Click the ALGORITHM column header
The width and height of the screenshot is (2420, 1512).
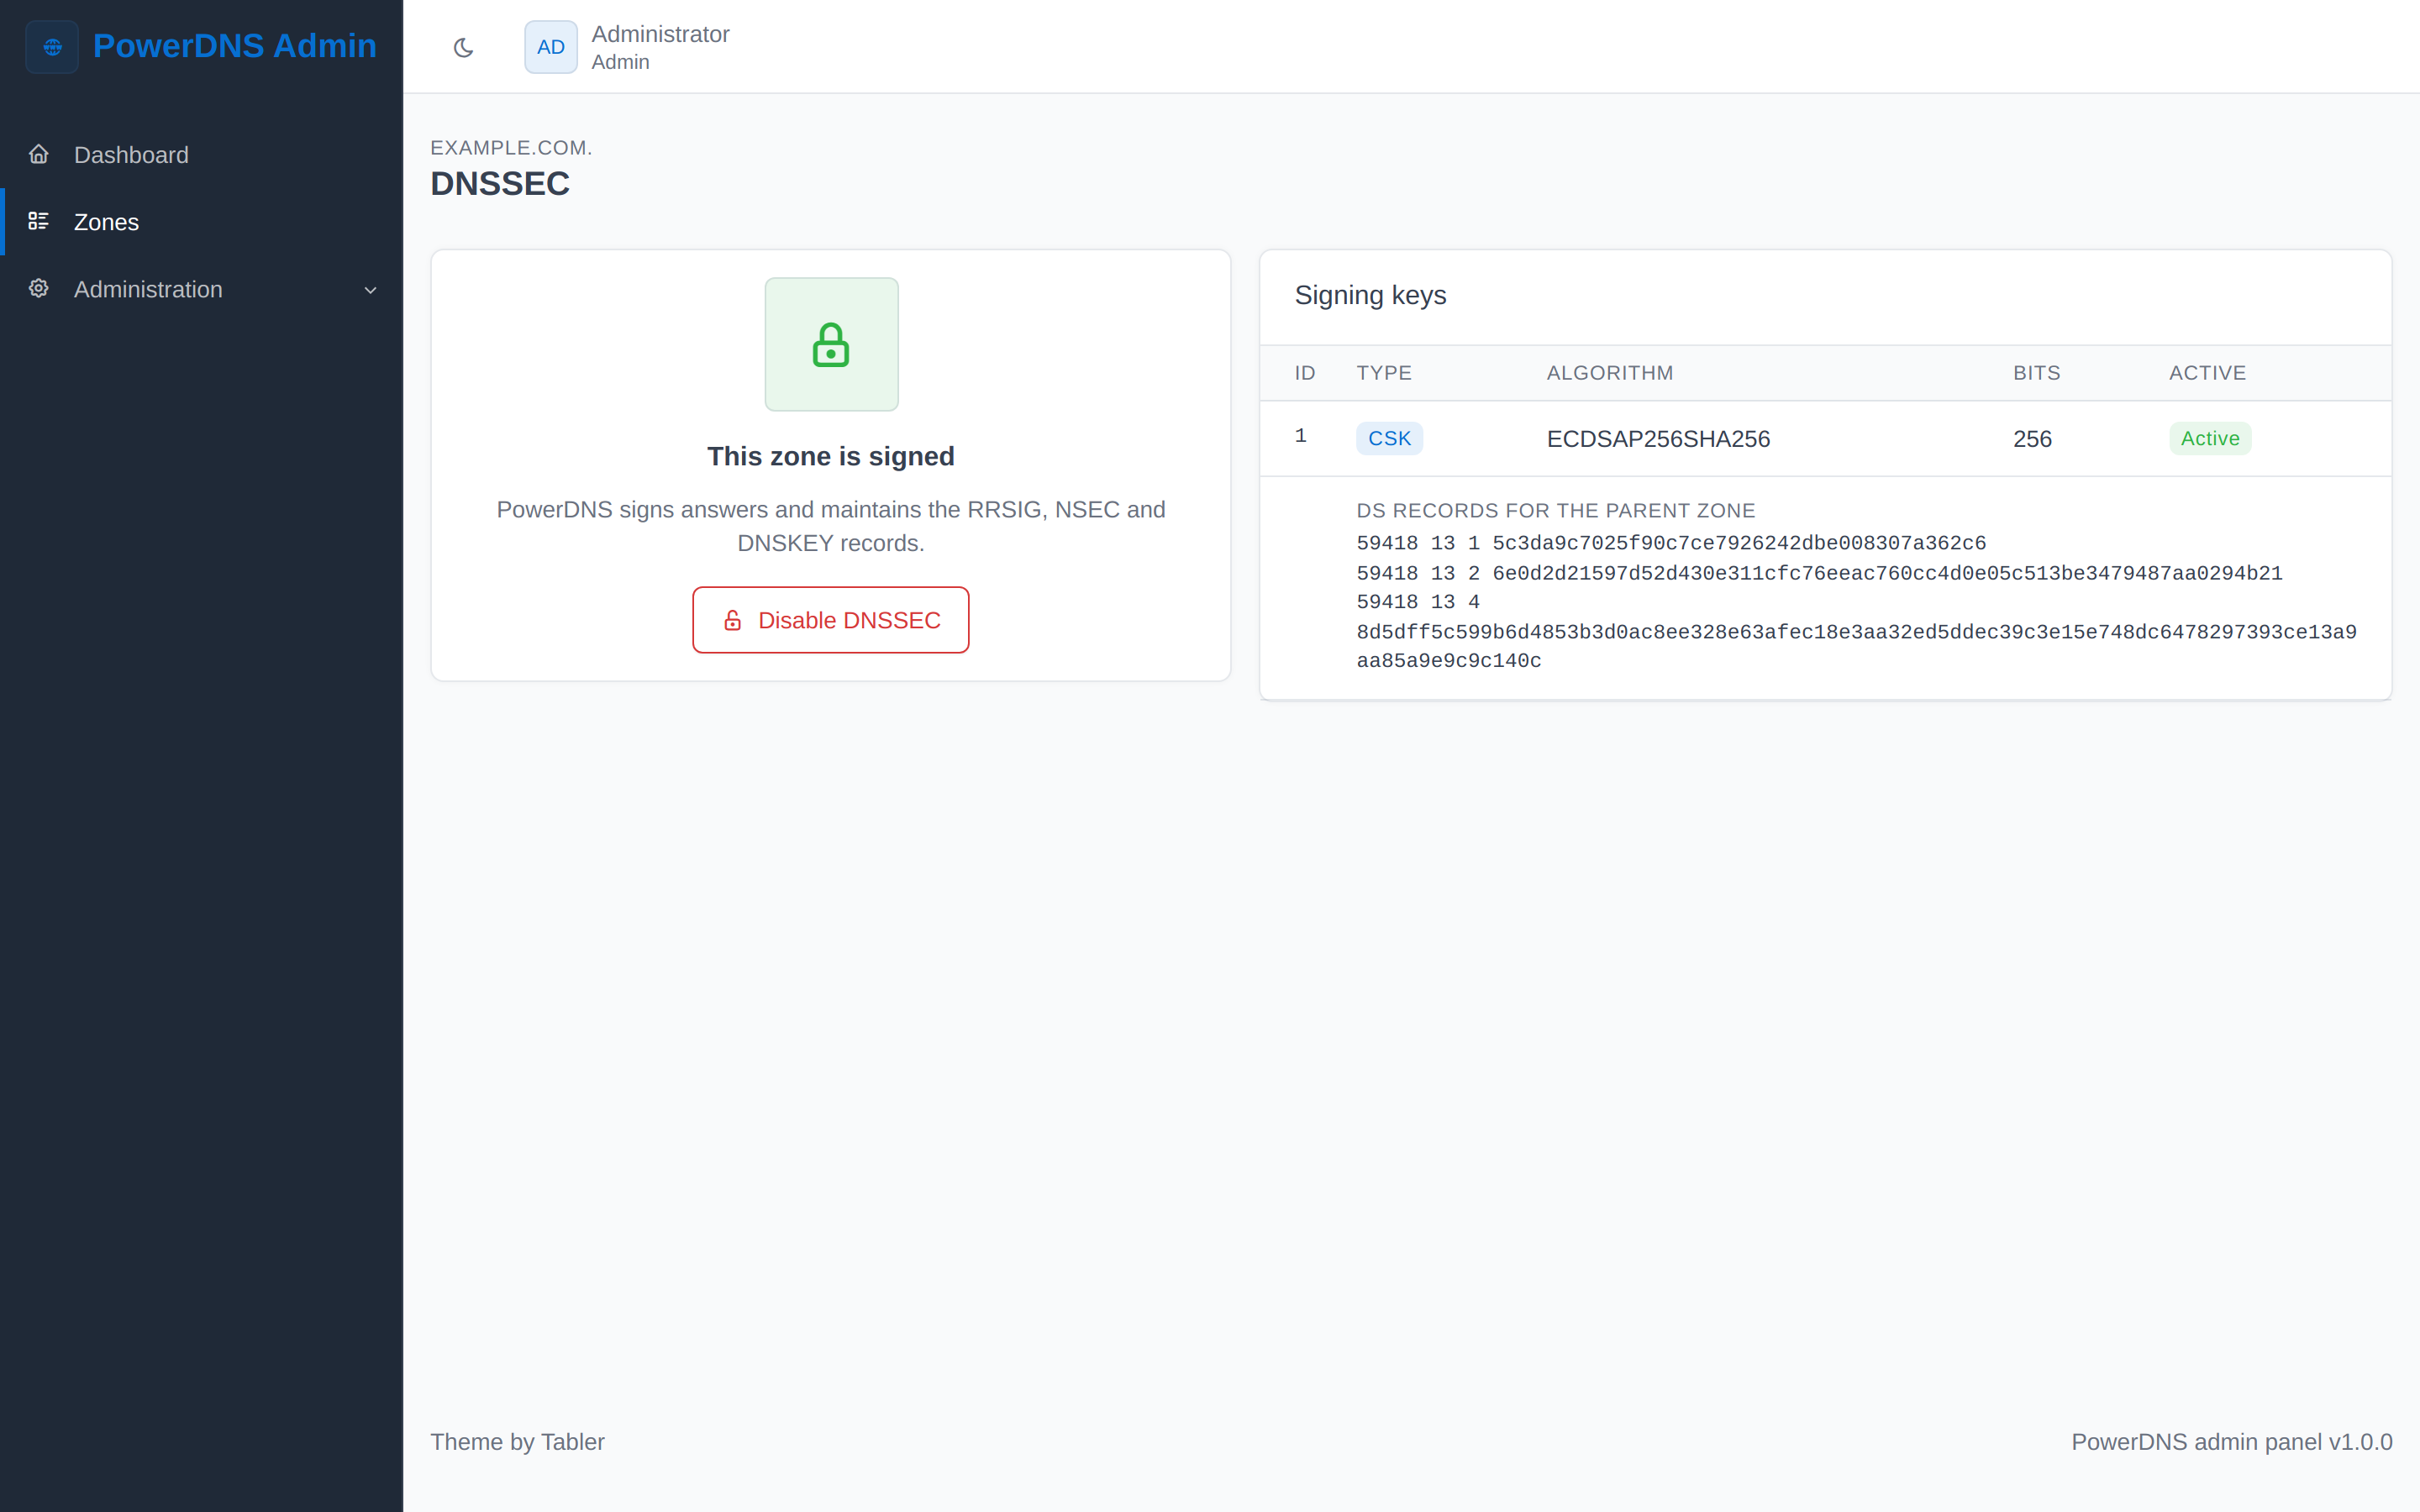[1609, 373]
